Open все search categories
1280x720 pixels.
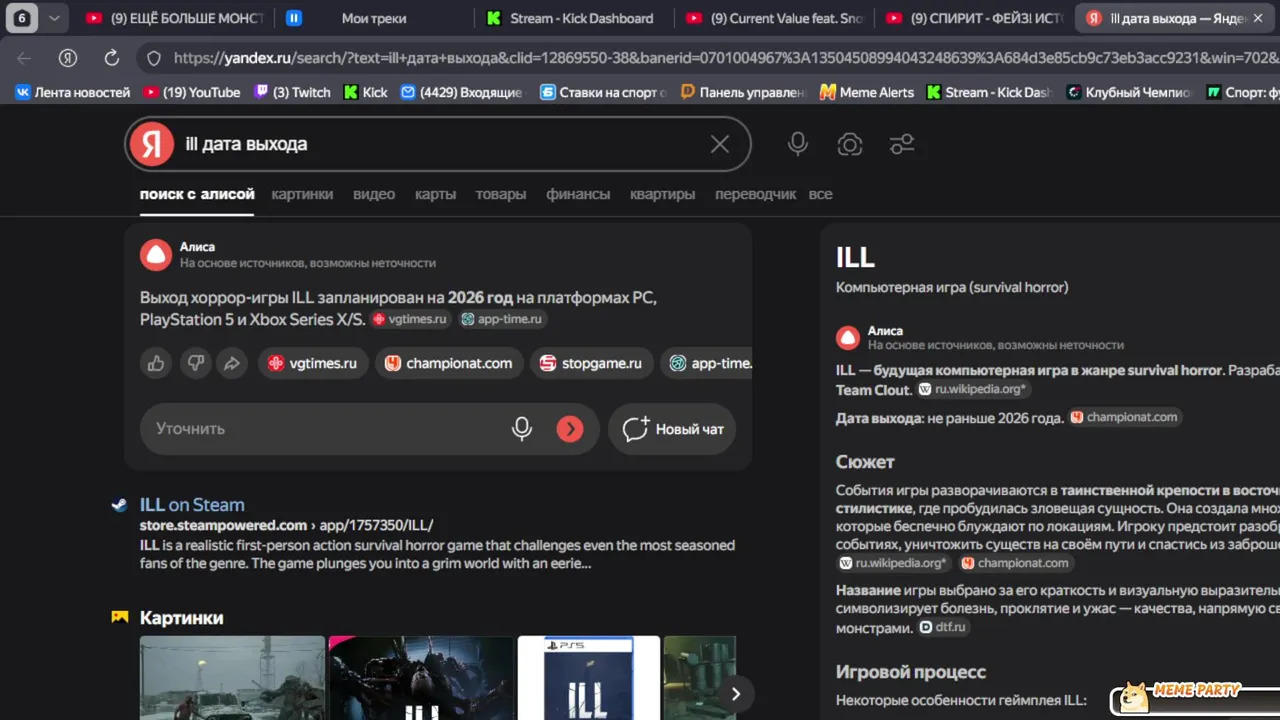[820, 194]
